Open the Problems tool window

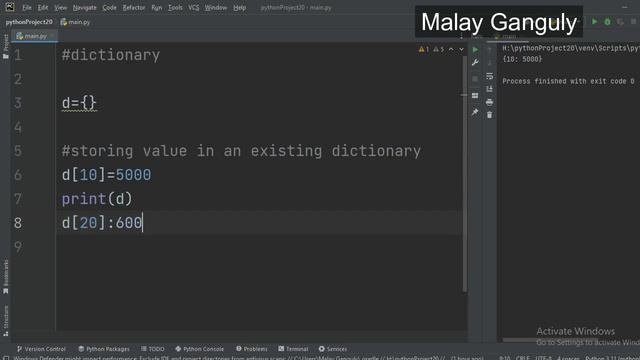click(x=252, y=349)
